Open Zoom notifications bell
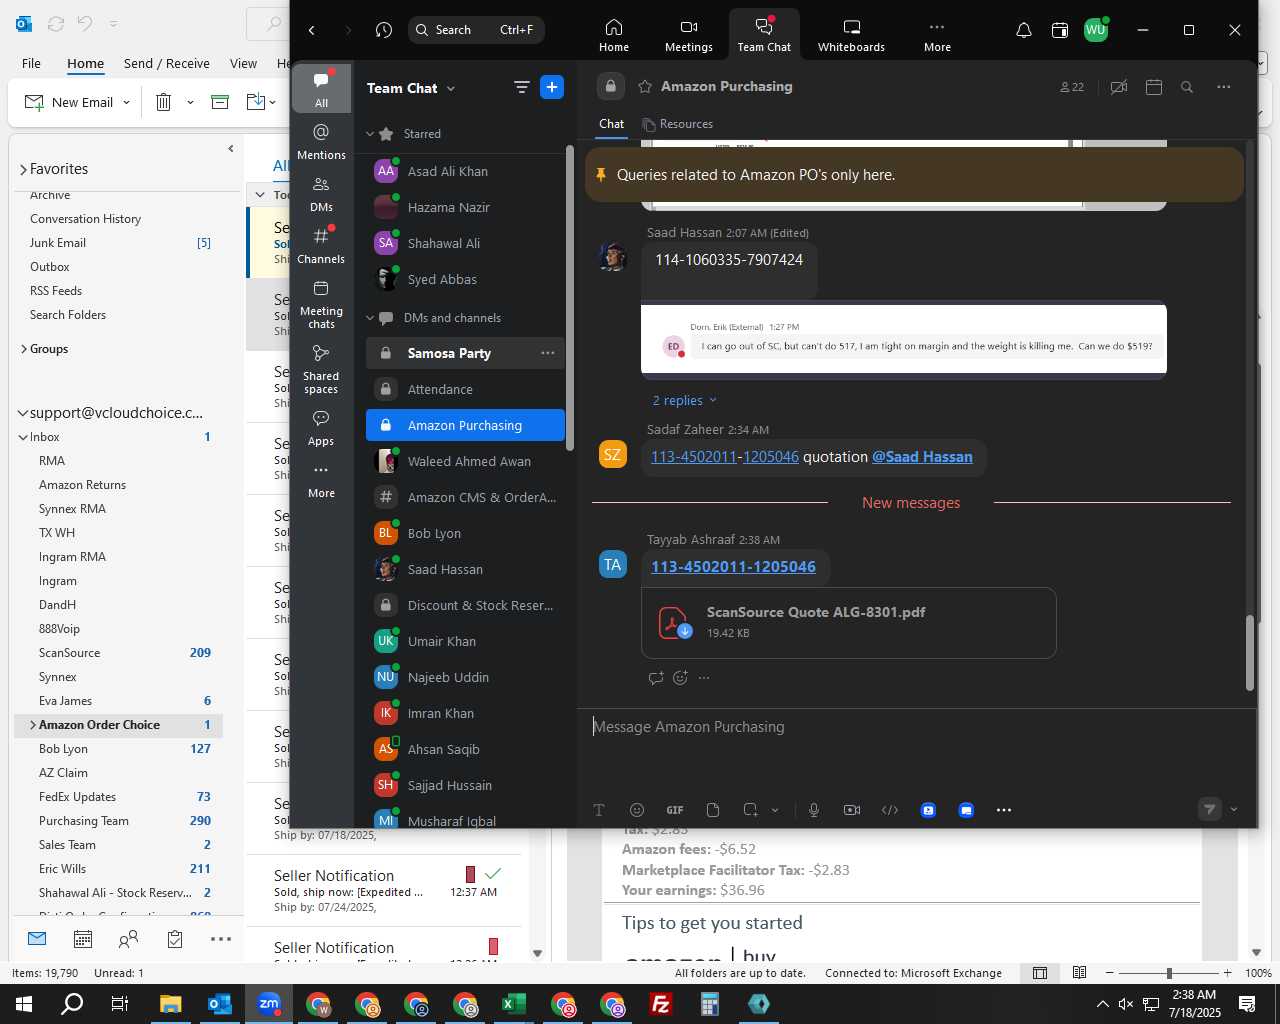The image size is (1280, 1024). click(x=1024, y=30)
